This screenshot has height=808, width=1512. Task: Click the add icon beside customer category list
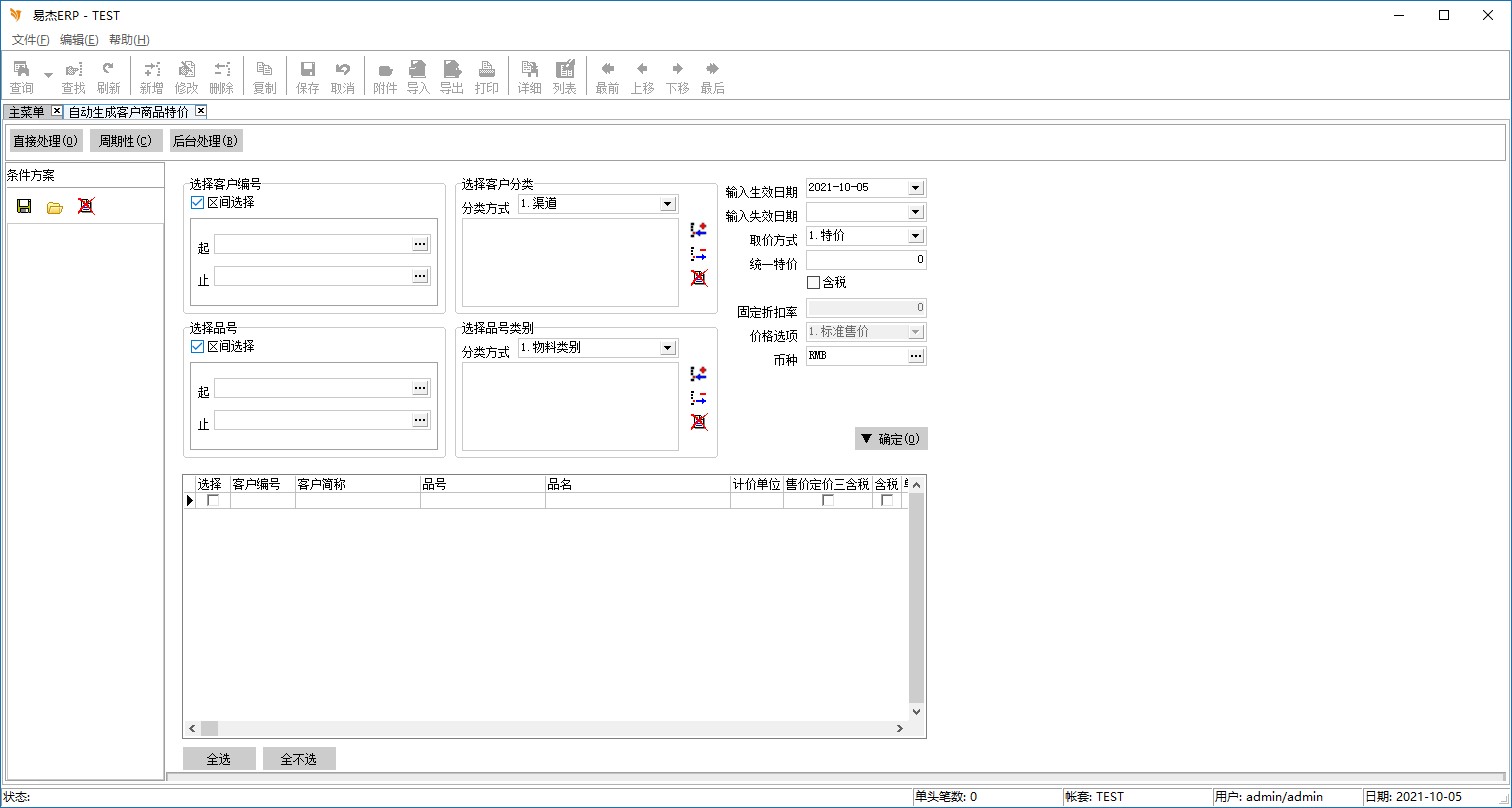point(699,230)
